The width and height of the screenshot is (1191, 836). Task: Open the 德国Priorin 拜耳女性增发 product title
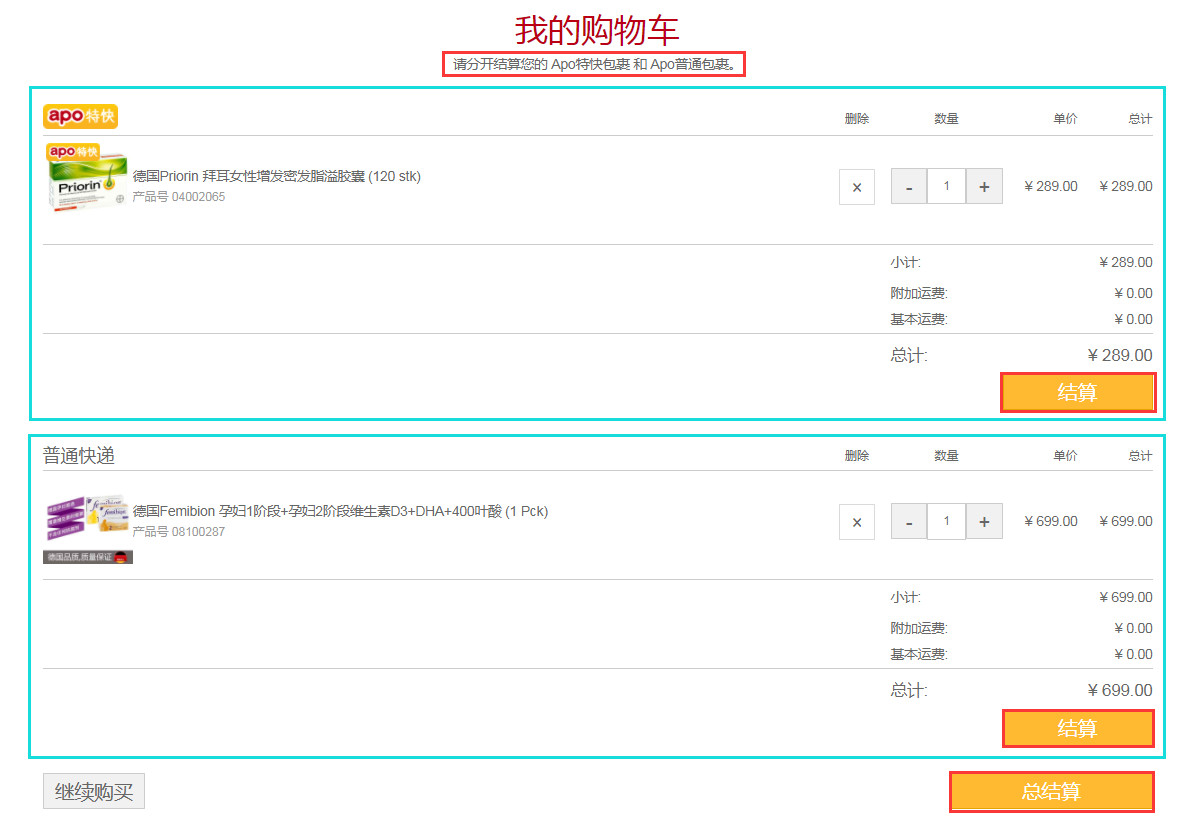(x=276, y=176)
